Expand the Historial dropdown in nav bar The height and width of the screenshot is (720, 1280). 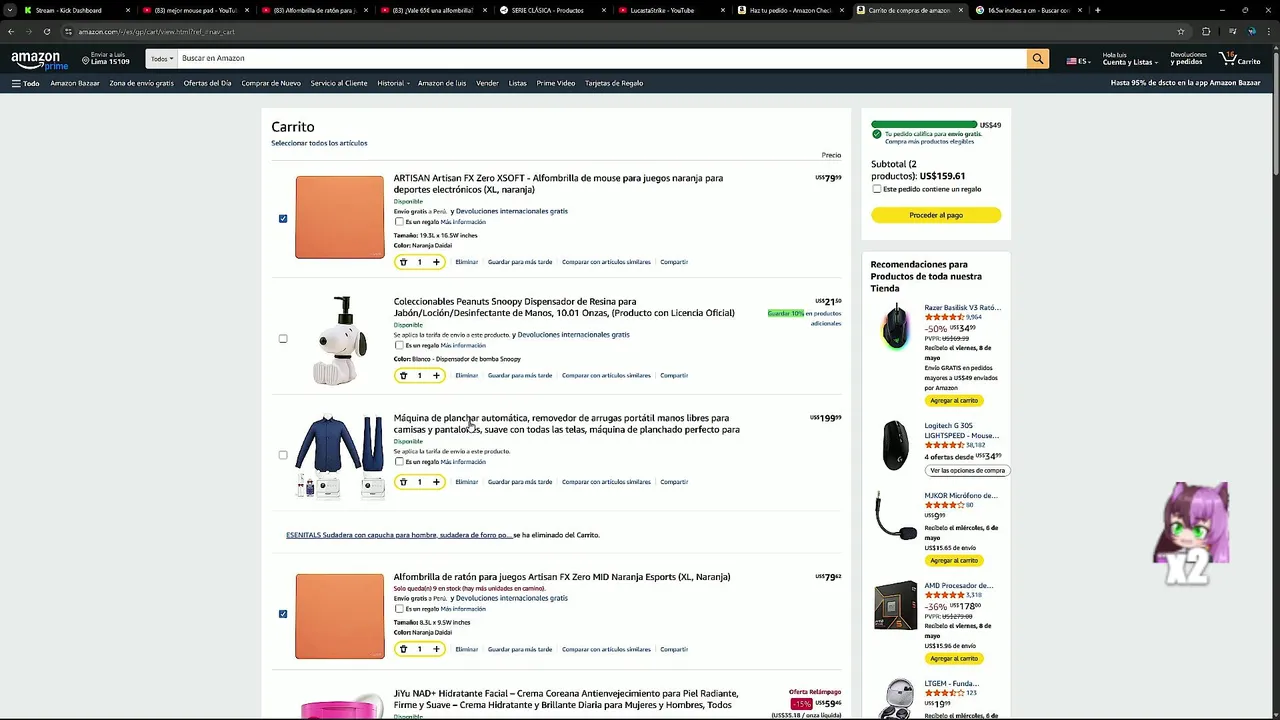point(393,83)
